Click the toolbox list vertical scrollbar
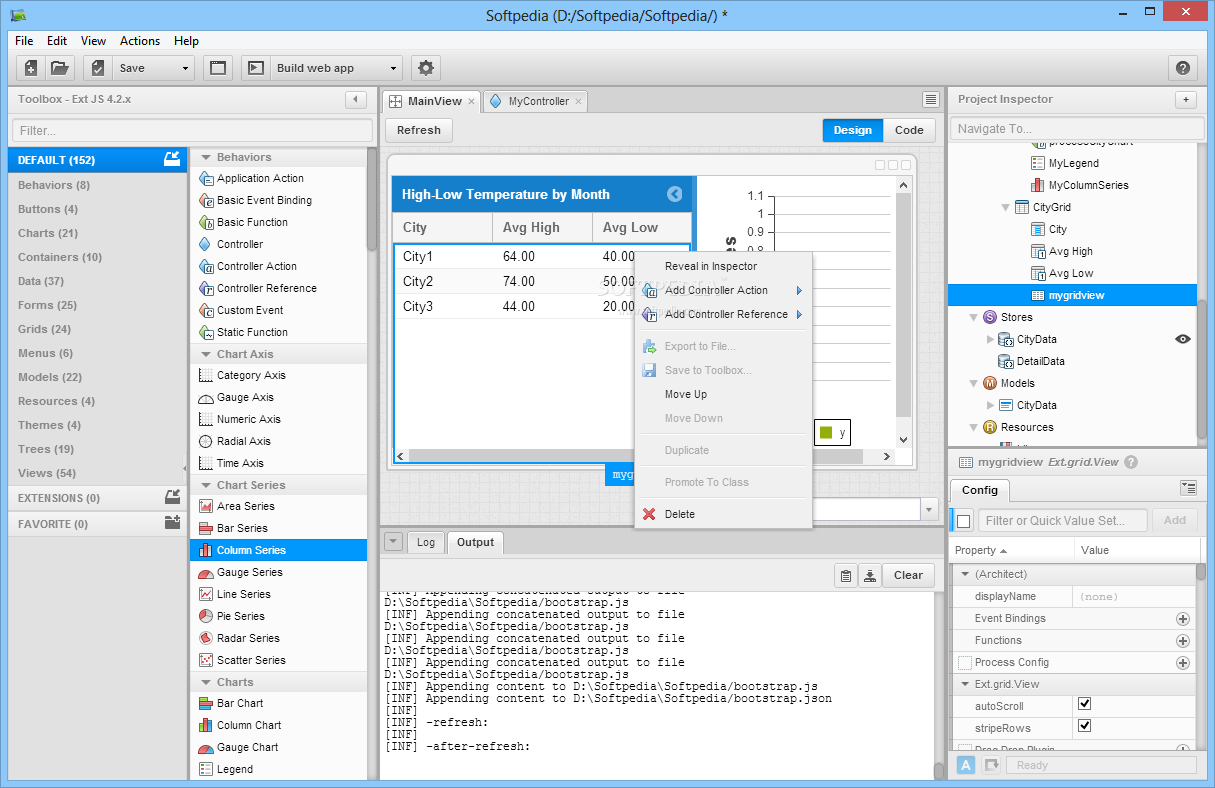 tap(373, 200)
